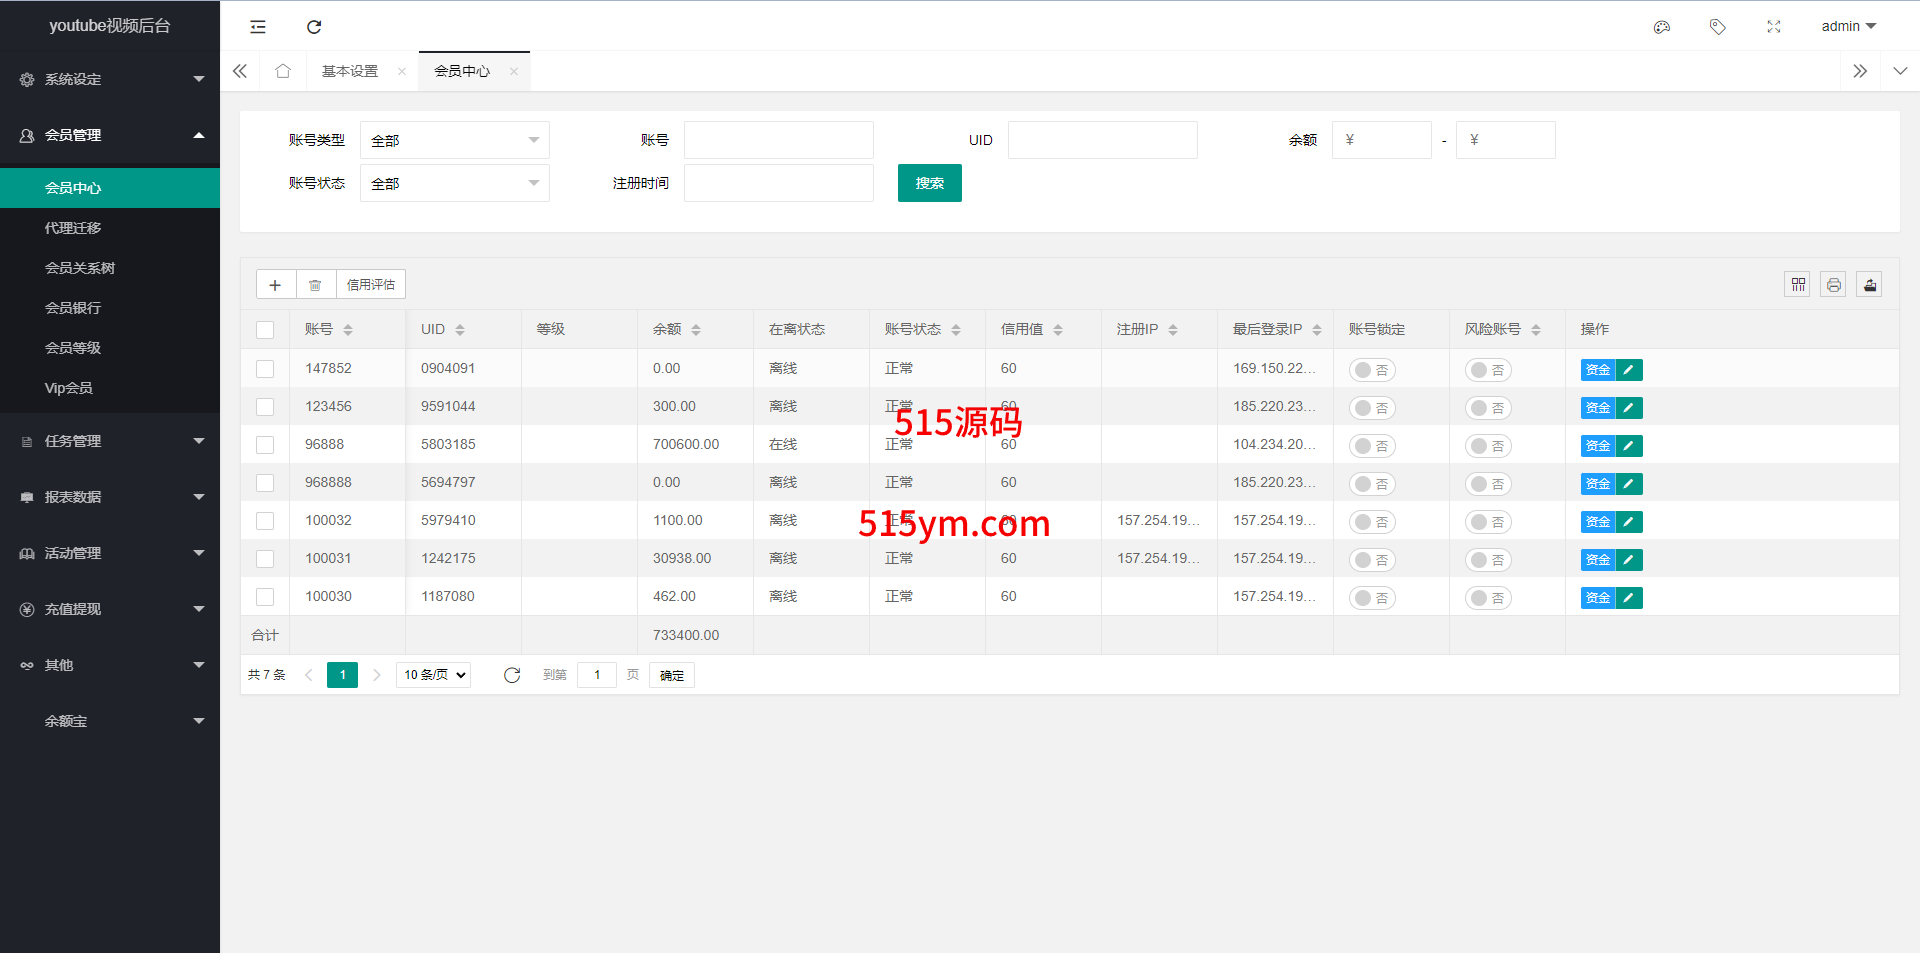Expand the 任务管理 sidebar menu
1920x953 pixels.
pos(110,441)
